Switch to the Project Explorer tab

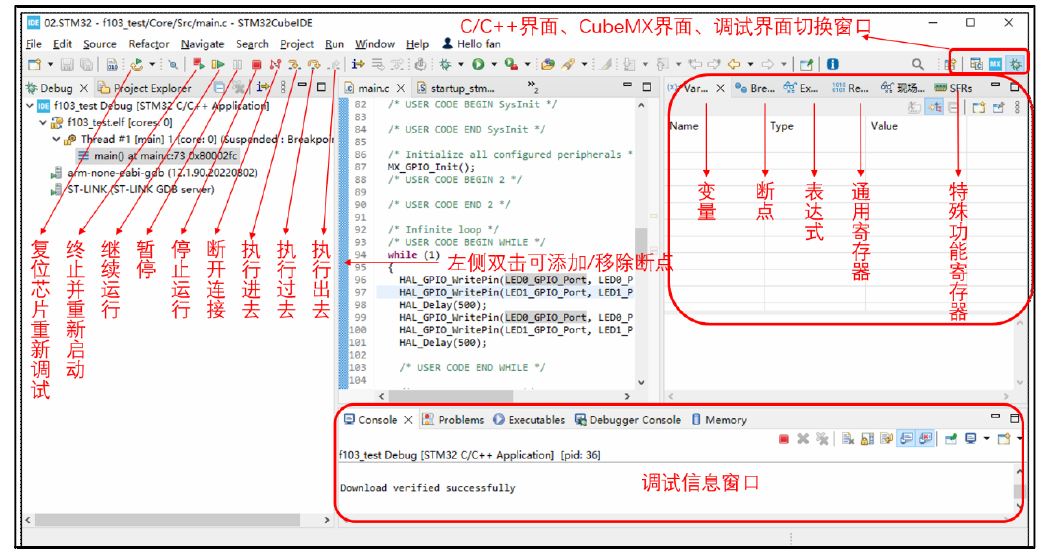[x=144, y=88]
